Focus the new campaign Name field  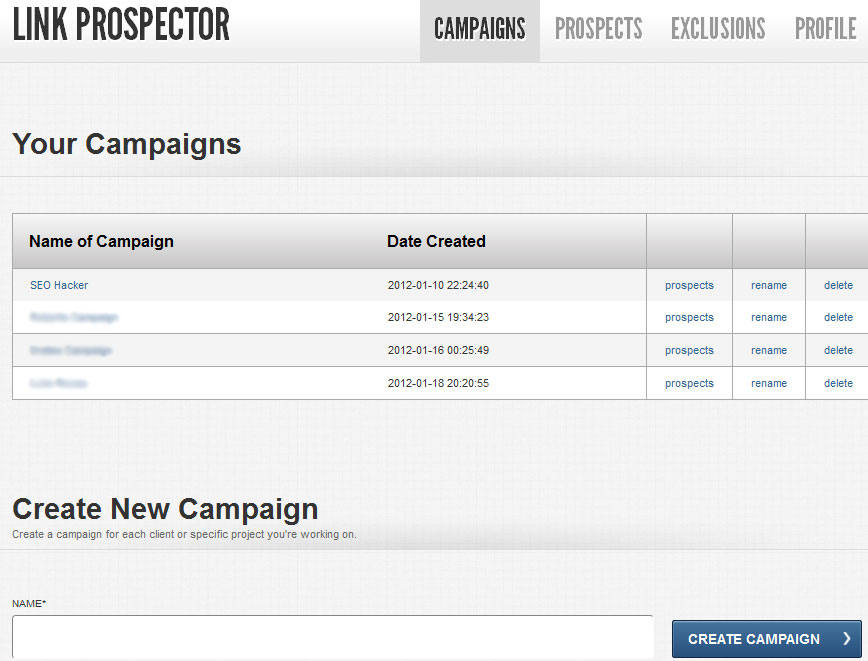pos(332,637)
